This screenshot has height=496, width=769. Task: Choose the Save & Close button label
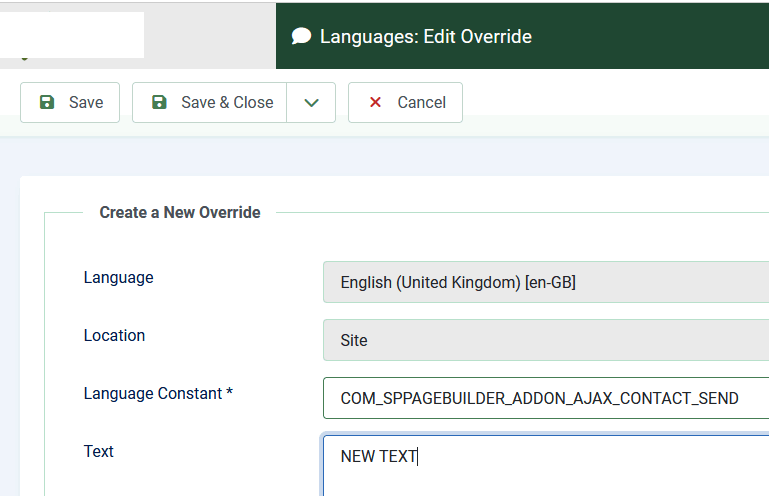[x=227, y=102]
